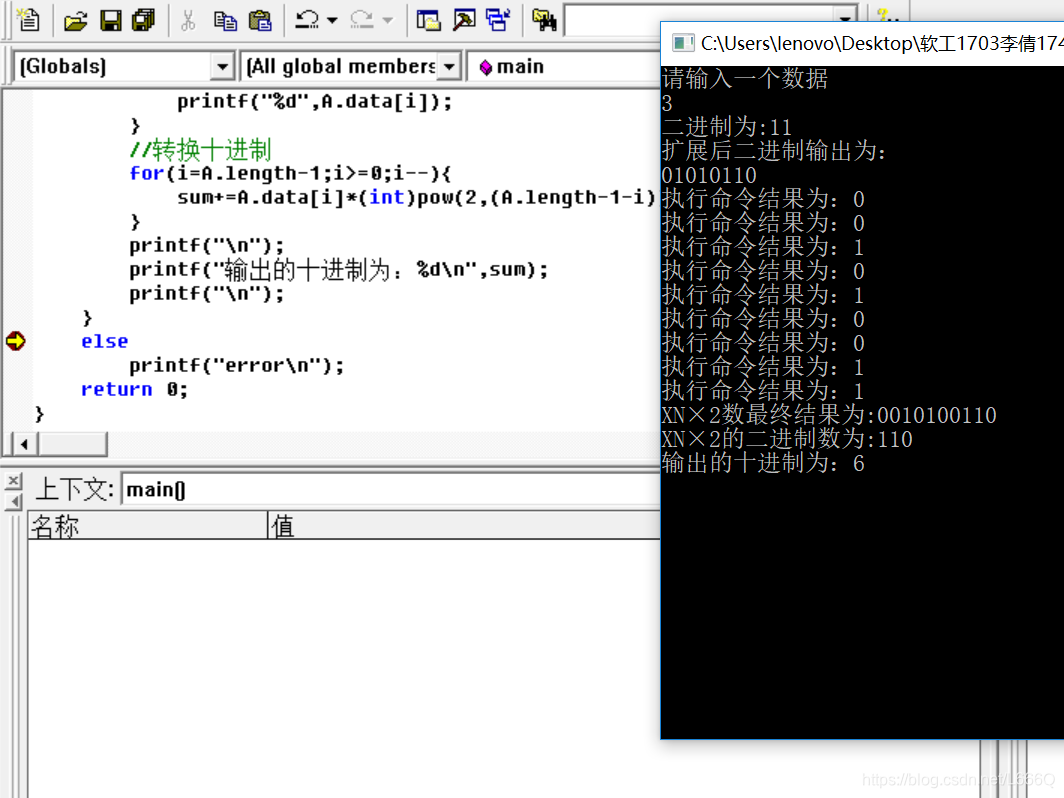Image resolution: width=1064 pixels, height=798 pixels.
Task: Open the All global members dropdown
Action: 449,66
